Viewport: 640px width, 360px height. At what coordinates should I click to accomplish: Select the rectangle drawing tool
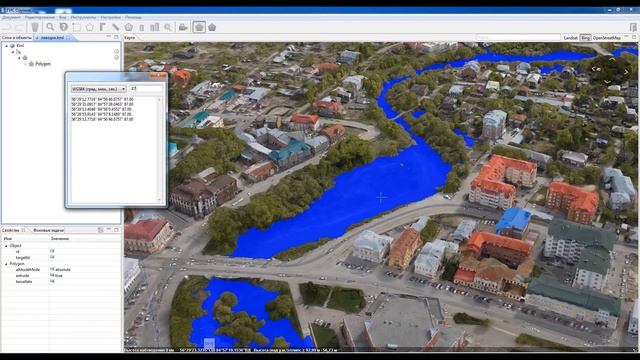[x=76, y=27]
